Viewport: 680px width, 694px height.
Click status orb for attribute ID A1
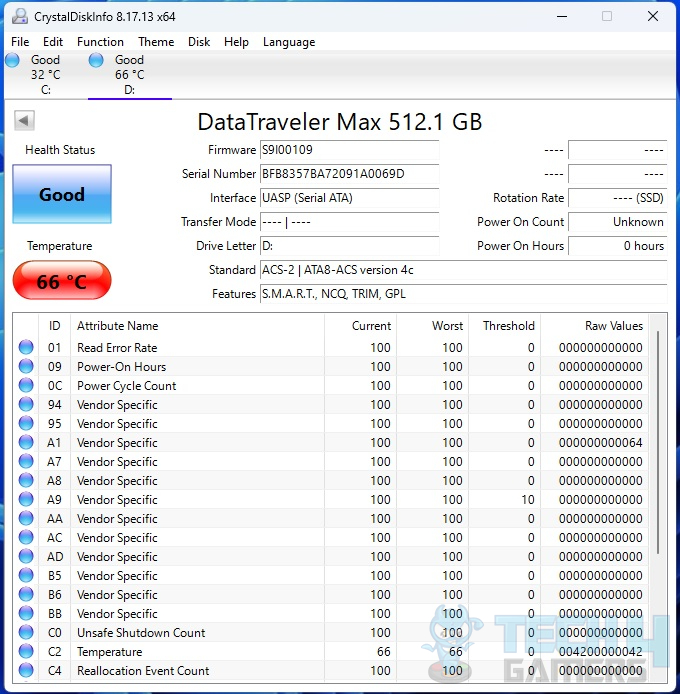click(26, 442)
